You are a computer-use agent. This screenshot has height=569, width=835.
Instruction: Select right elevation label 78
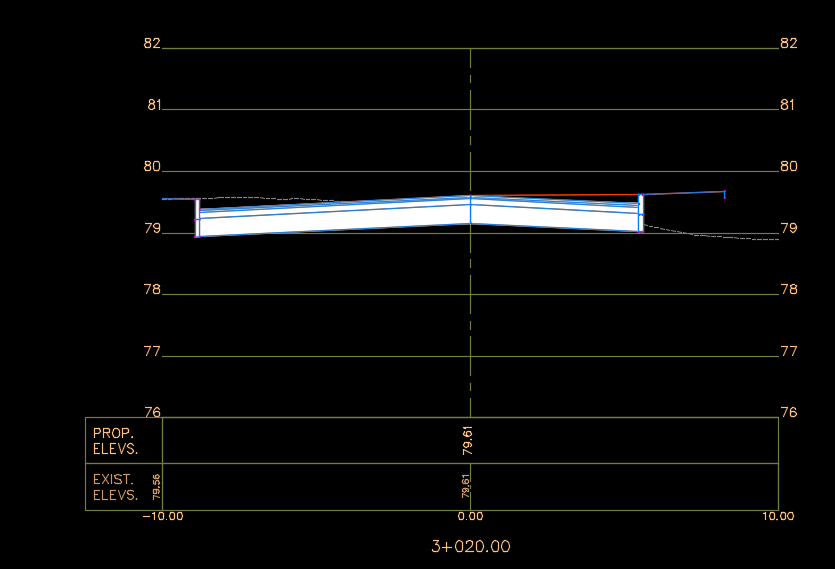(x=789, y=289)
